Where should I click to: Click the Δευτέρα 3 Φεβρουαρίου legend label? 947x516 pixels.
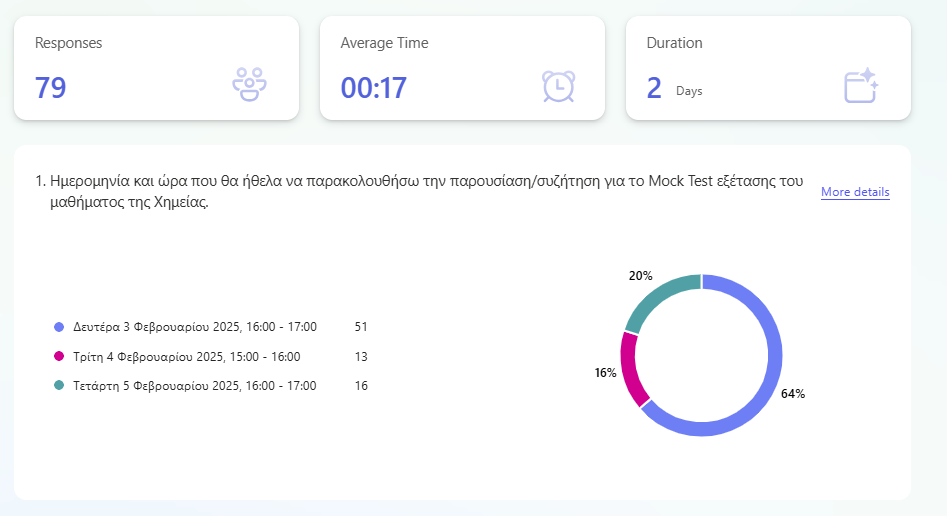[x=194, y=327]
